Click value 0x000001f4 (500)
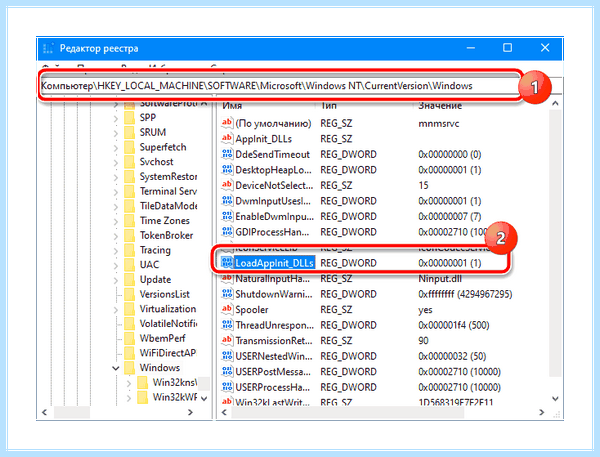600x457 pixels. (x=453, y=325)
